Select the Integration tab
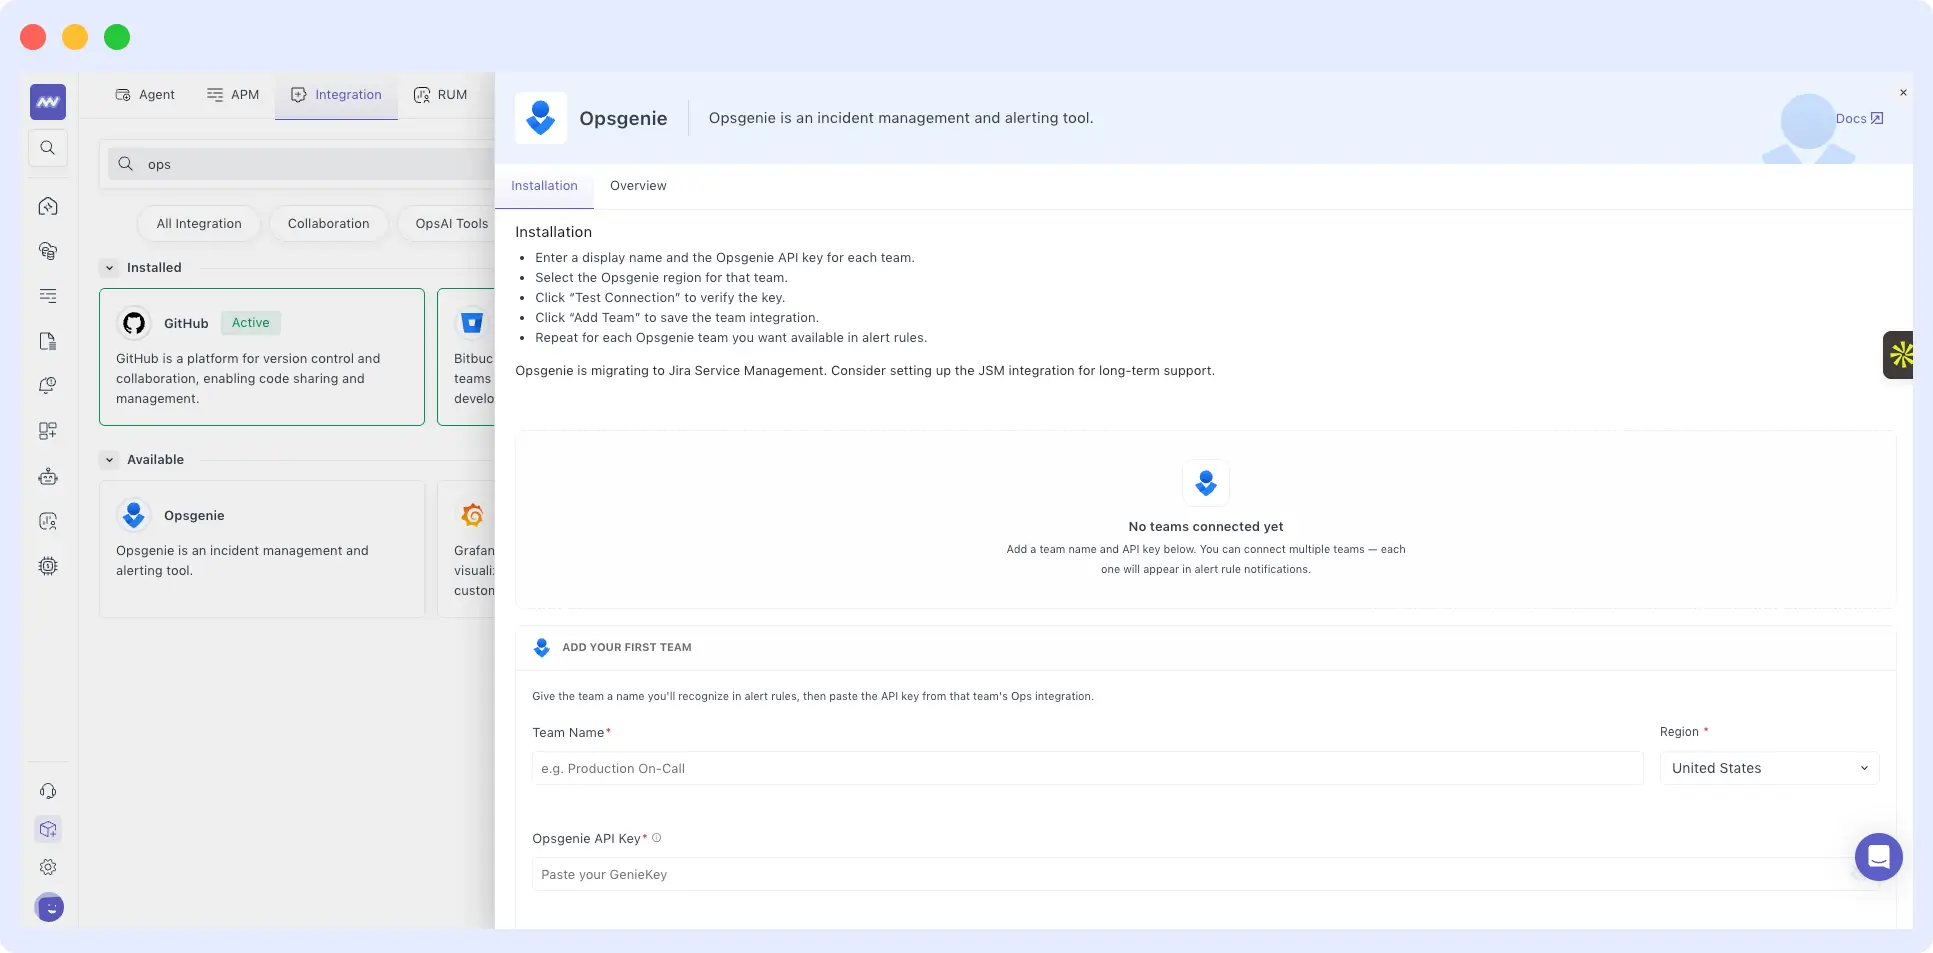The height and width of the screenshot is (953, 1933). coord(336,95)
